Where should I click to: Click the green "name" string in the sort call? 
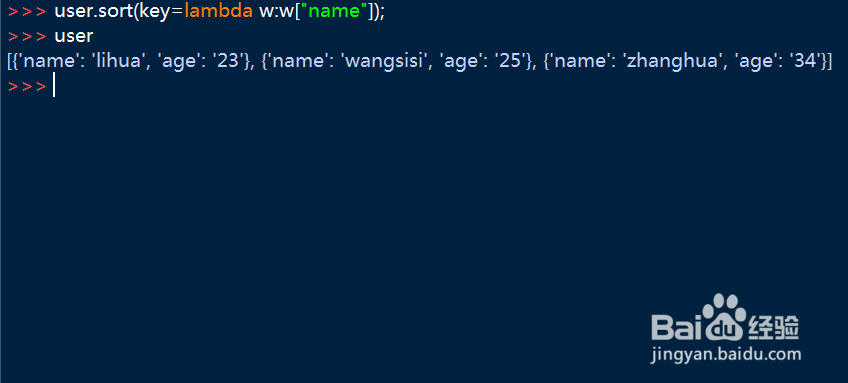point(337,11)
